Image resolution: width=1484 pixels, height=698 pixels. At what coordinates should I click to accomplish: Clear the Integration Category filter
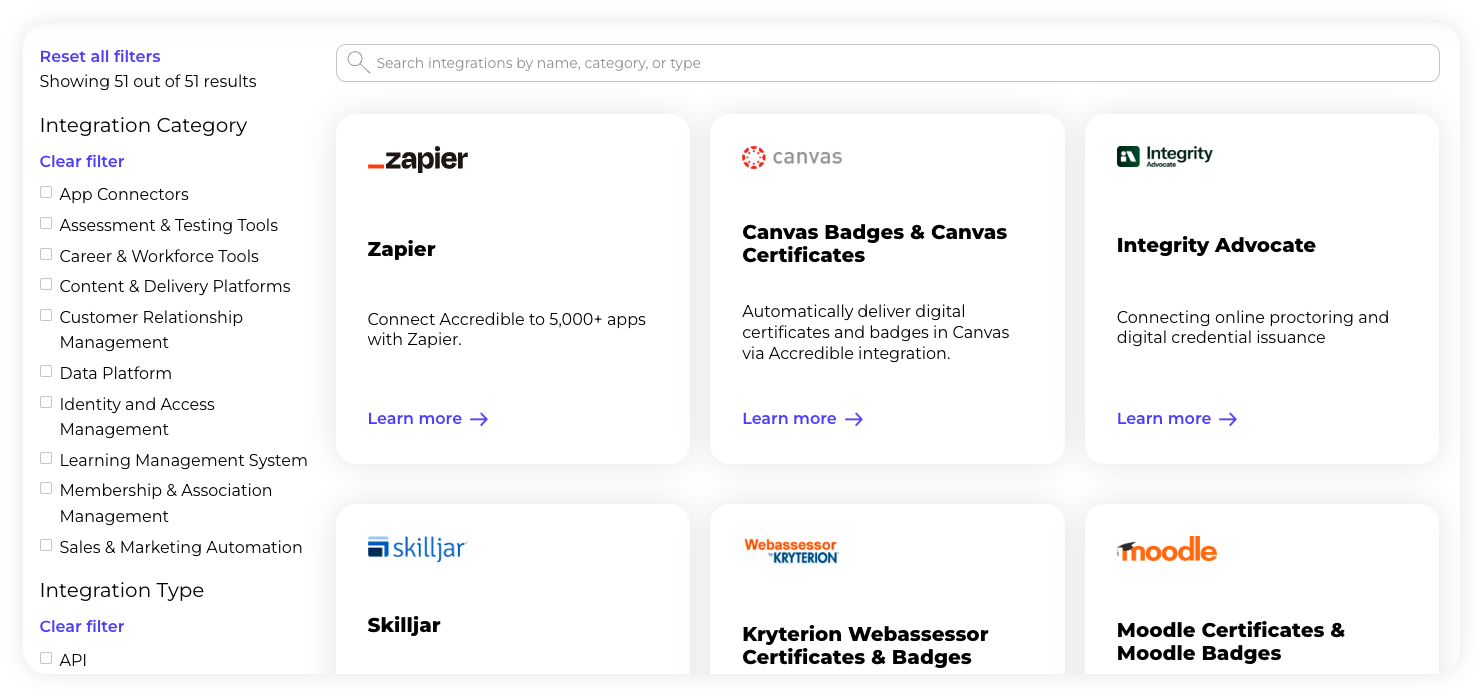(82, 161)
